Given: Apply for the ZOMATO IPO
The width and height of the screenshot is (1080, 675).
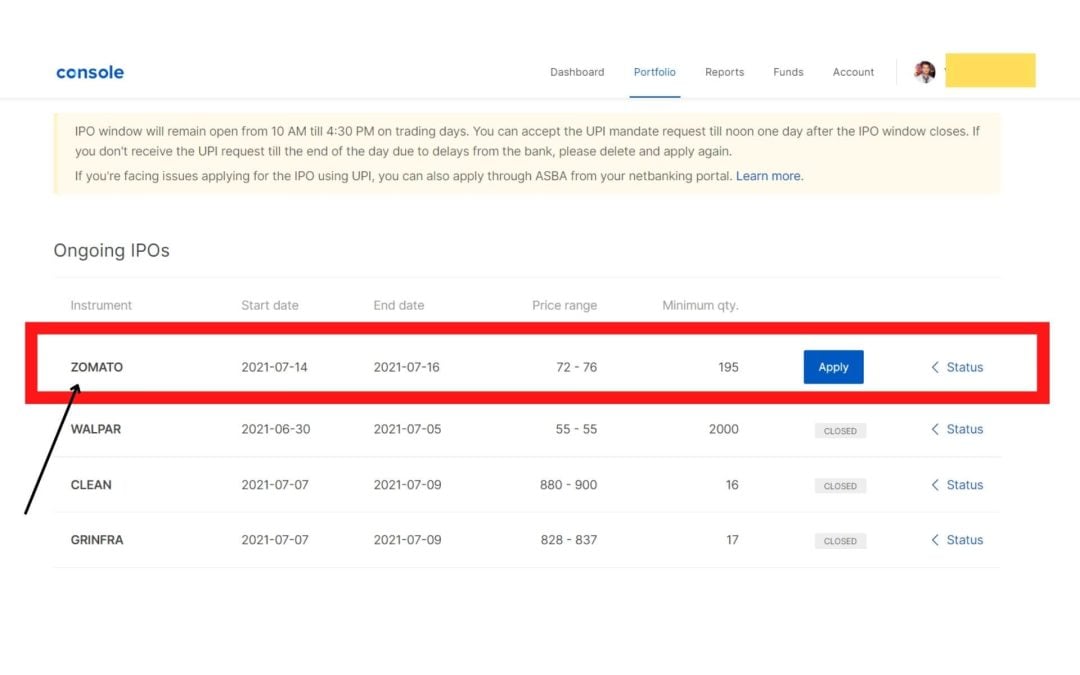Looking at the screenshot, I should click(x=833, y=367).
